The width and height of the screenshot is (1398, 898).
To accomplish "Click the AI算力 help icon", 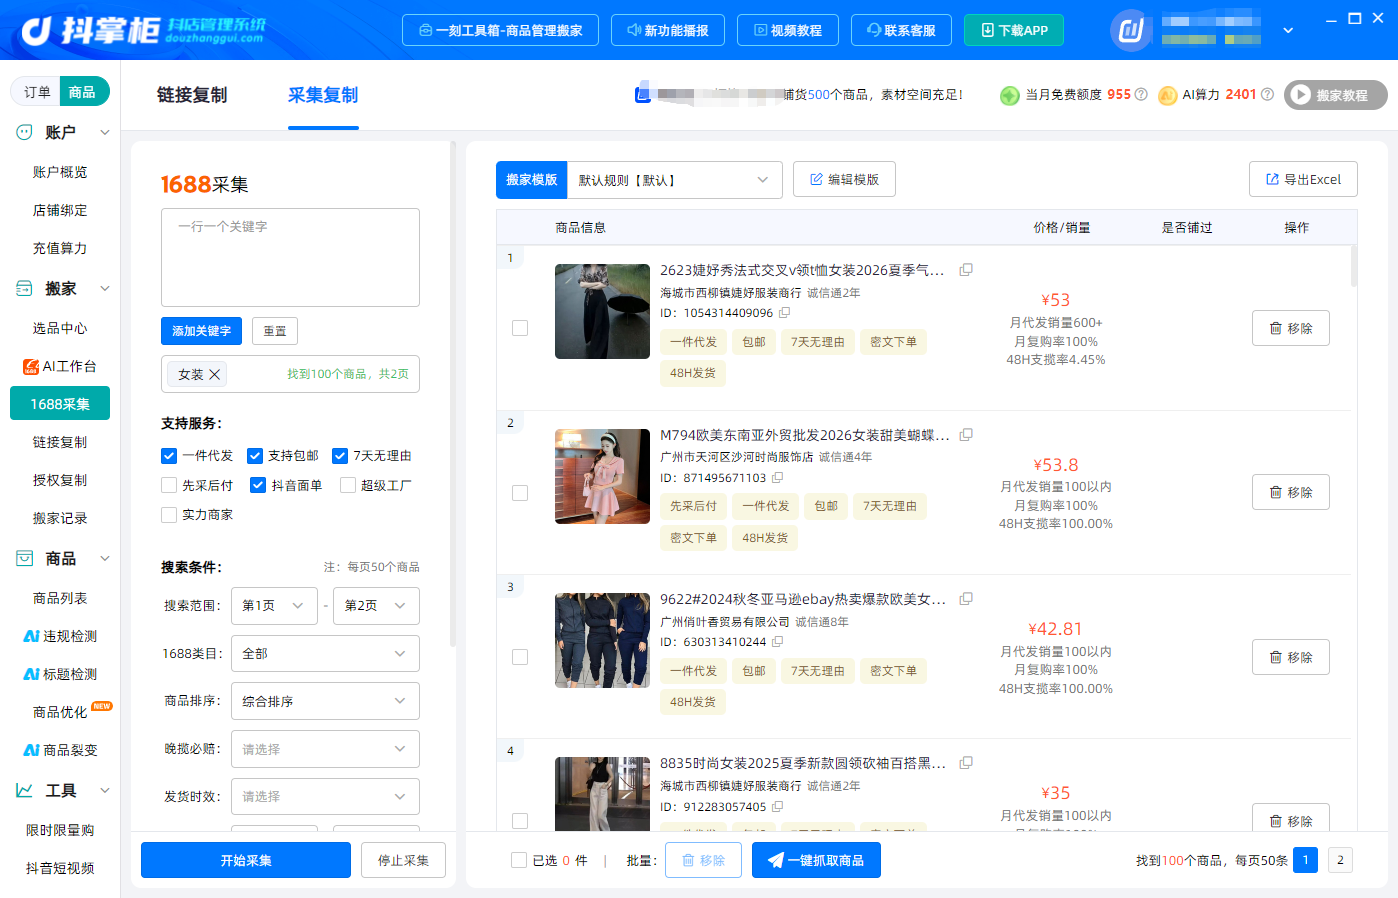I will click(1267, 94).
